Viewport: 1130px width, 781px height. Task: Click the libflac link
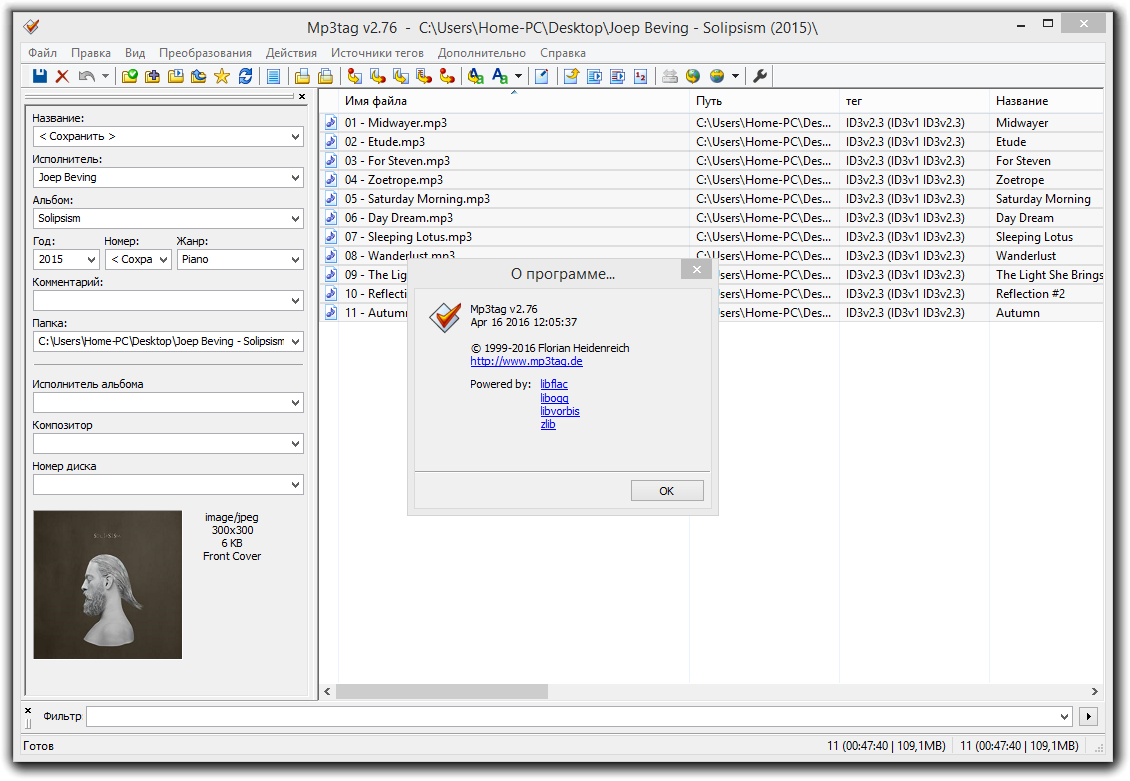[554, 384]
